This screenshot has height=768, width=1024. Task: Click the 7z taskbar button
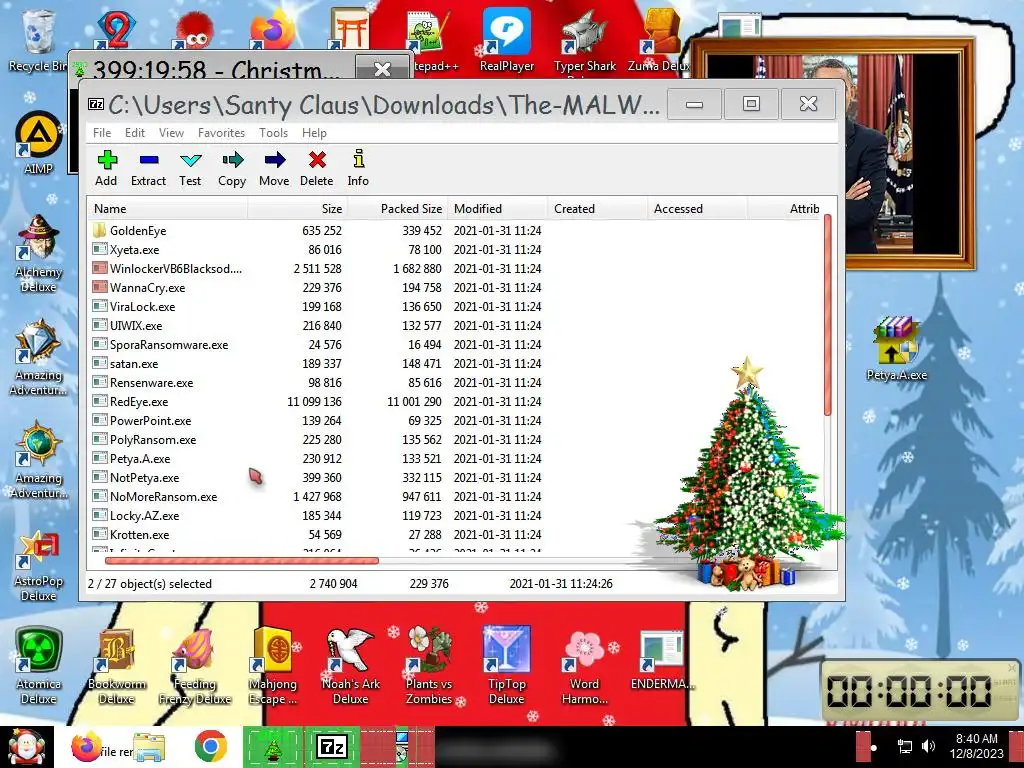click(x=332, y=747)
